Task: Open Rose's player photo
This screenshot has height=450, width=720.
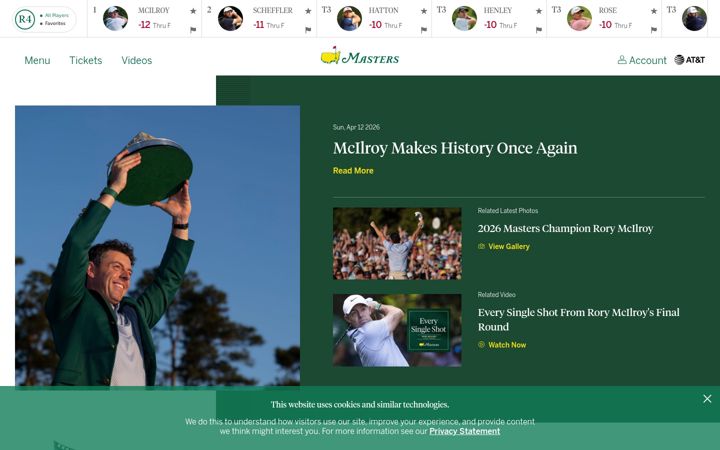Action: [579, 18]
